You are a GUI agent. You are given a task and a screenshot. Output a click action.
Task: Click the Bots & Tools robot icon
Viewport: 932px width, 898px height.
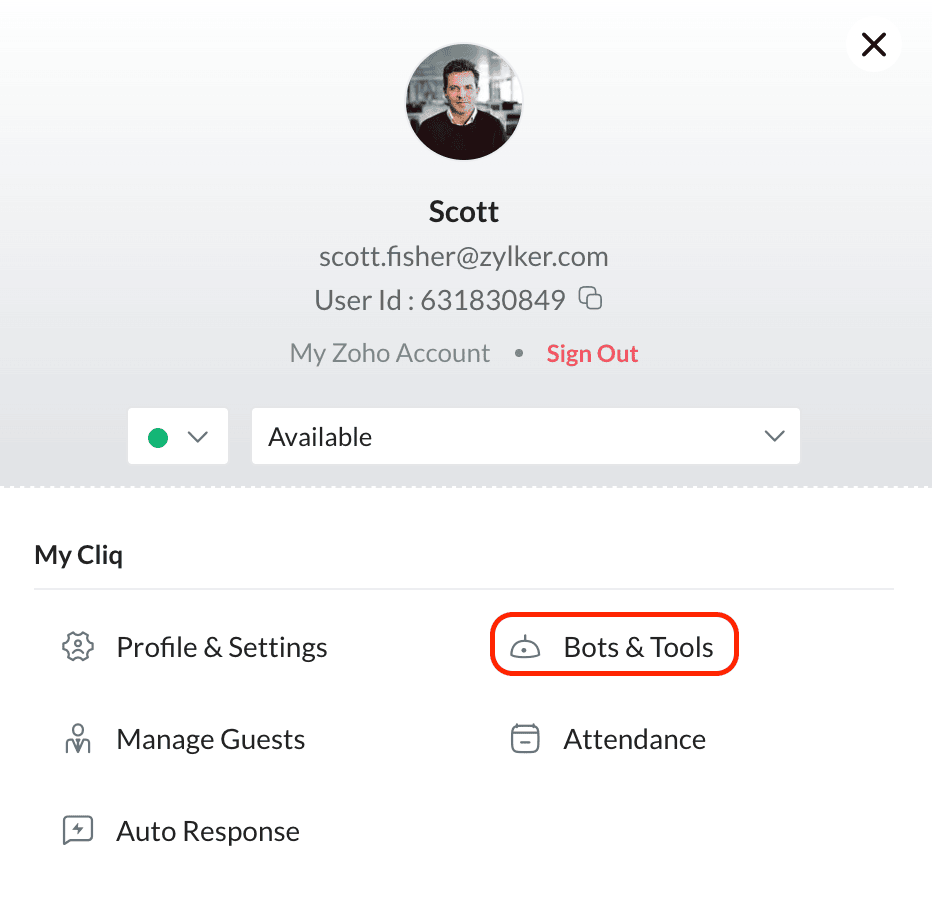[x=525, y=647]
